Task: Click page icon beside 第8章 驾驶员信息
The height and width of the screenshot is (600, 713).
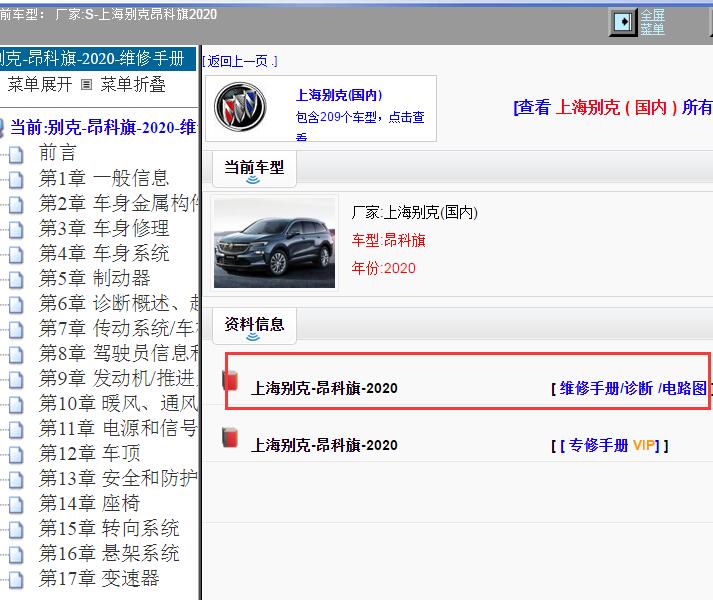Action: 16,355
